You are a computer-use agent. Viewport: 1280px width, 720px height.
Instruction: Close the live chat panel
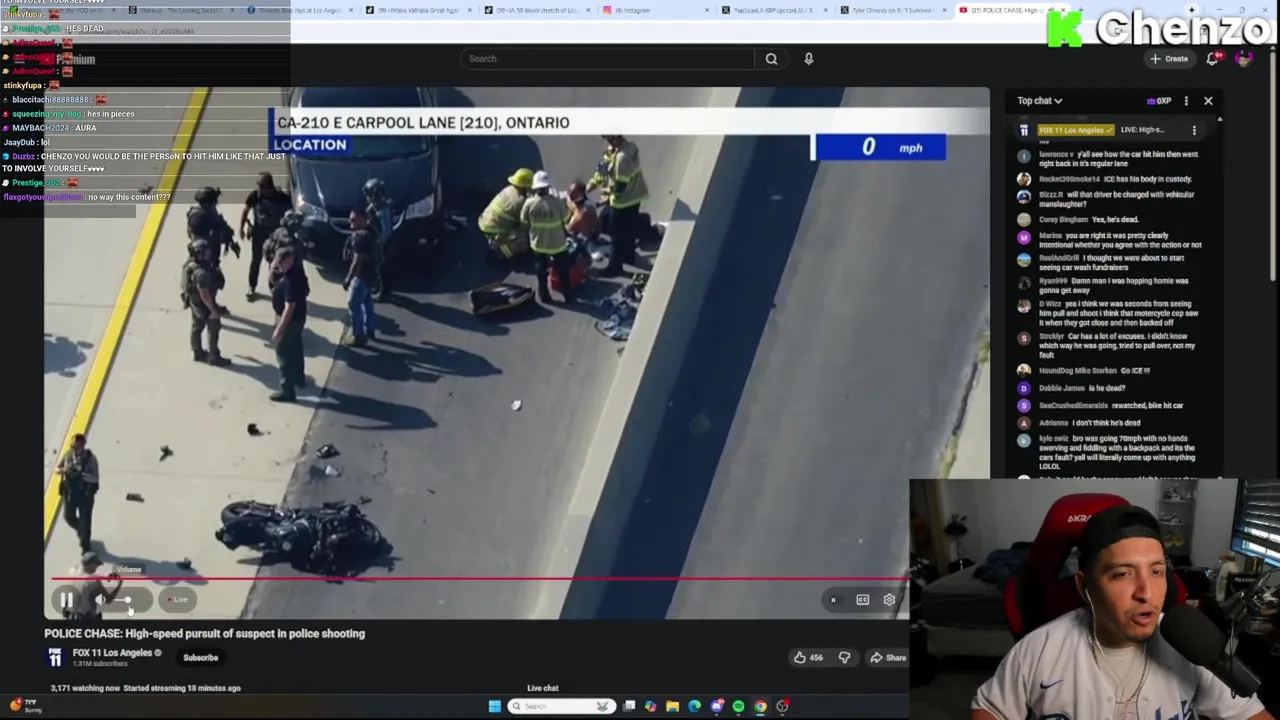click(1208, 101)
